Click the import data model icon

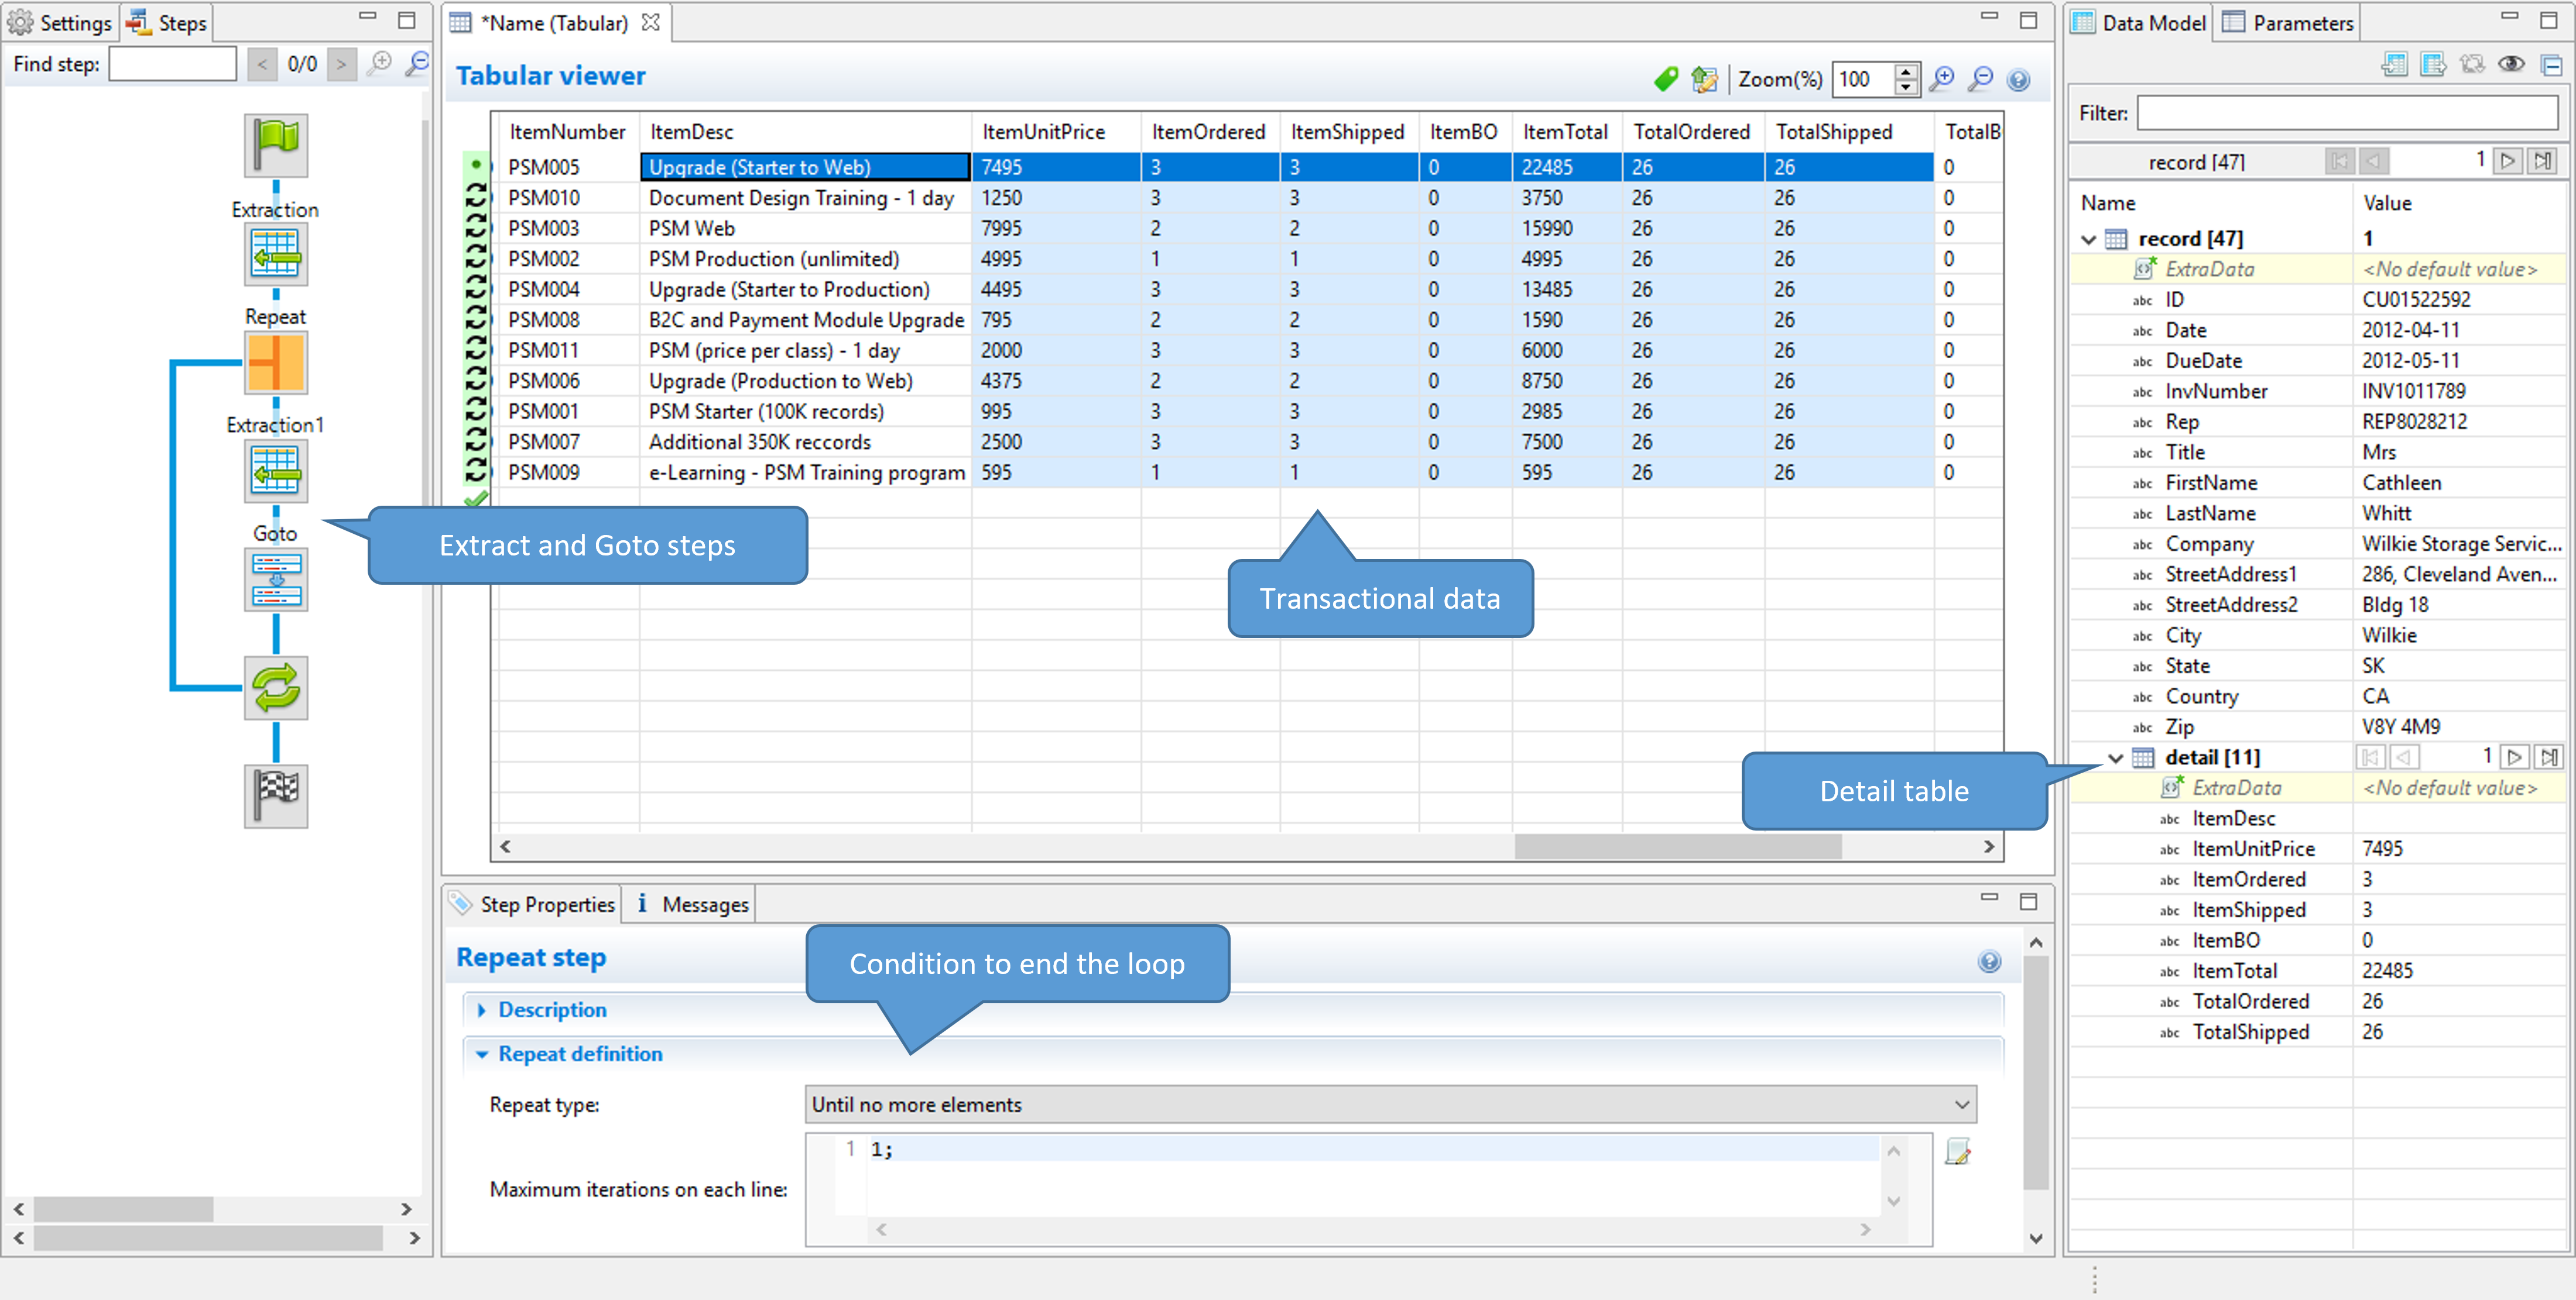click(x=2395, y=65)
